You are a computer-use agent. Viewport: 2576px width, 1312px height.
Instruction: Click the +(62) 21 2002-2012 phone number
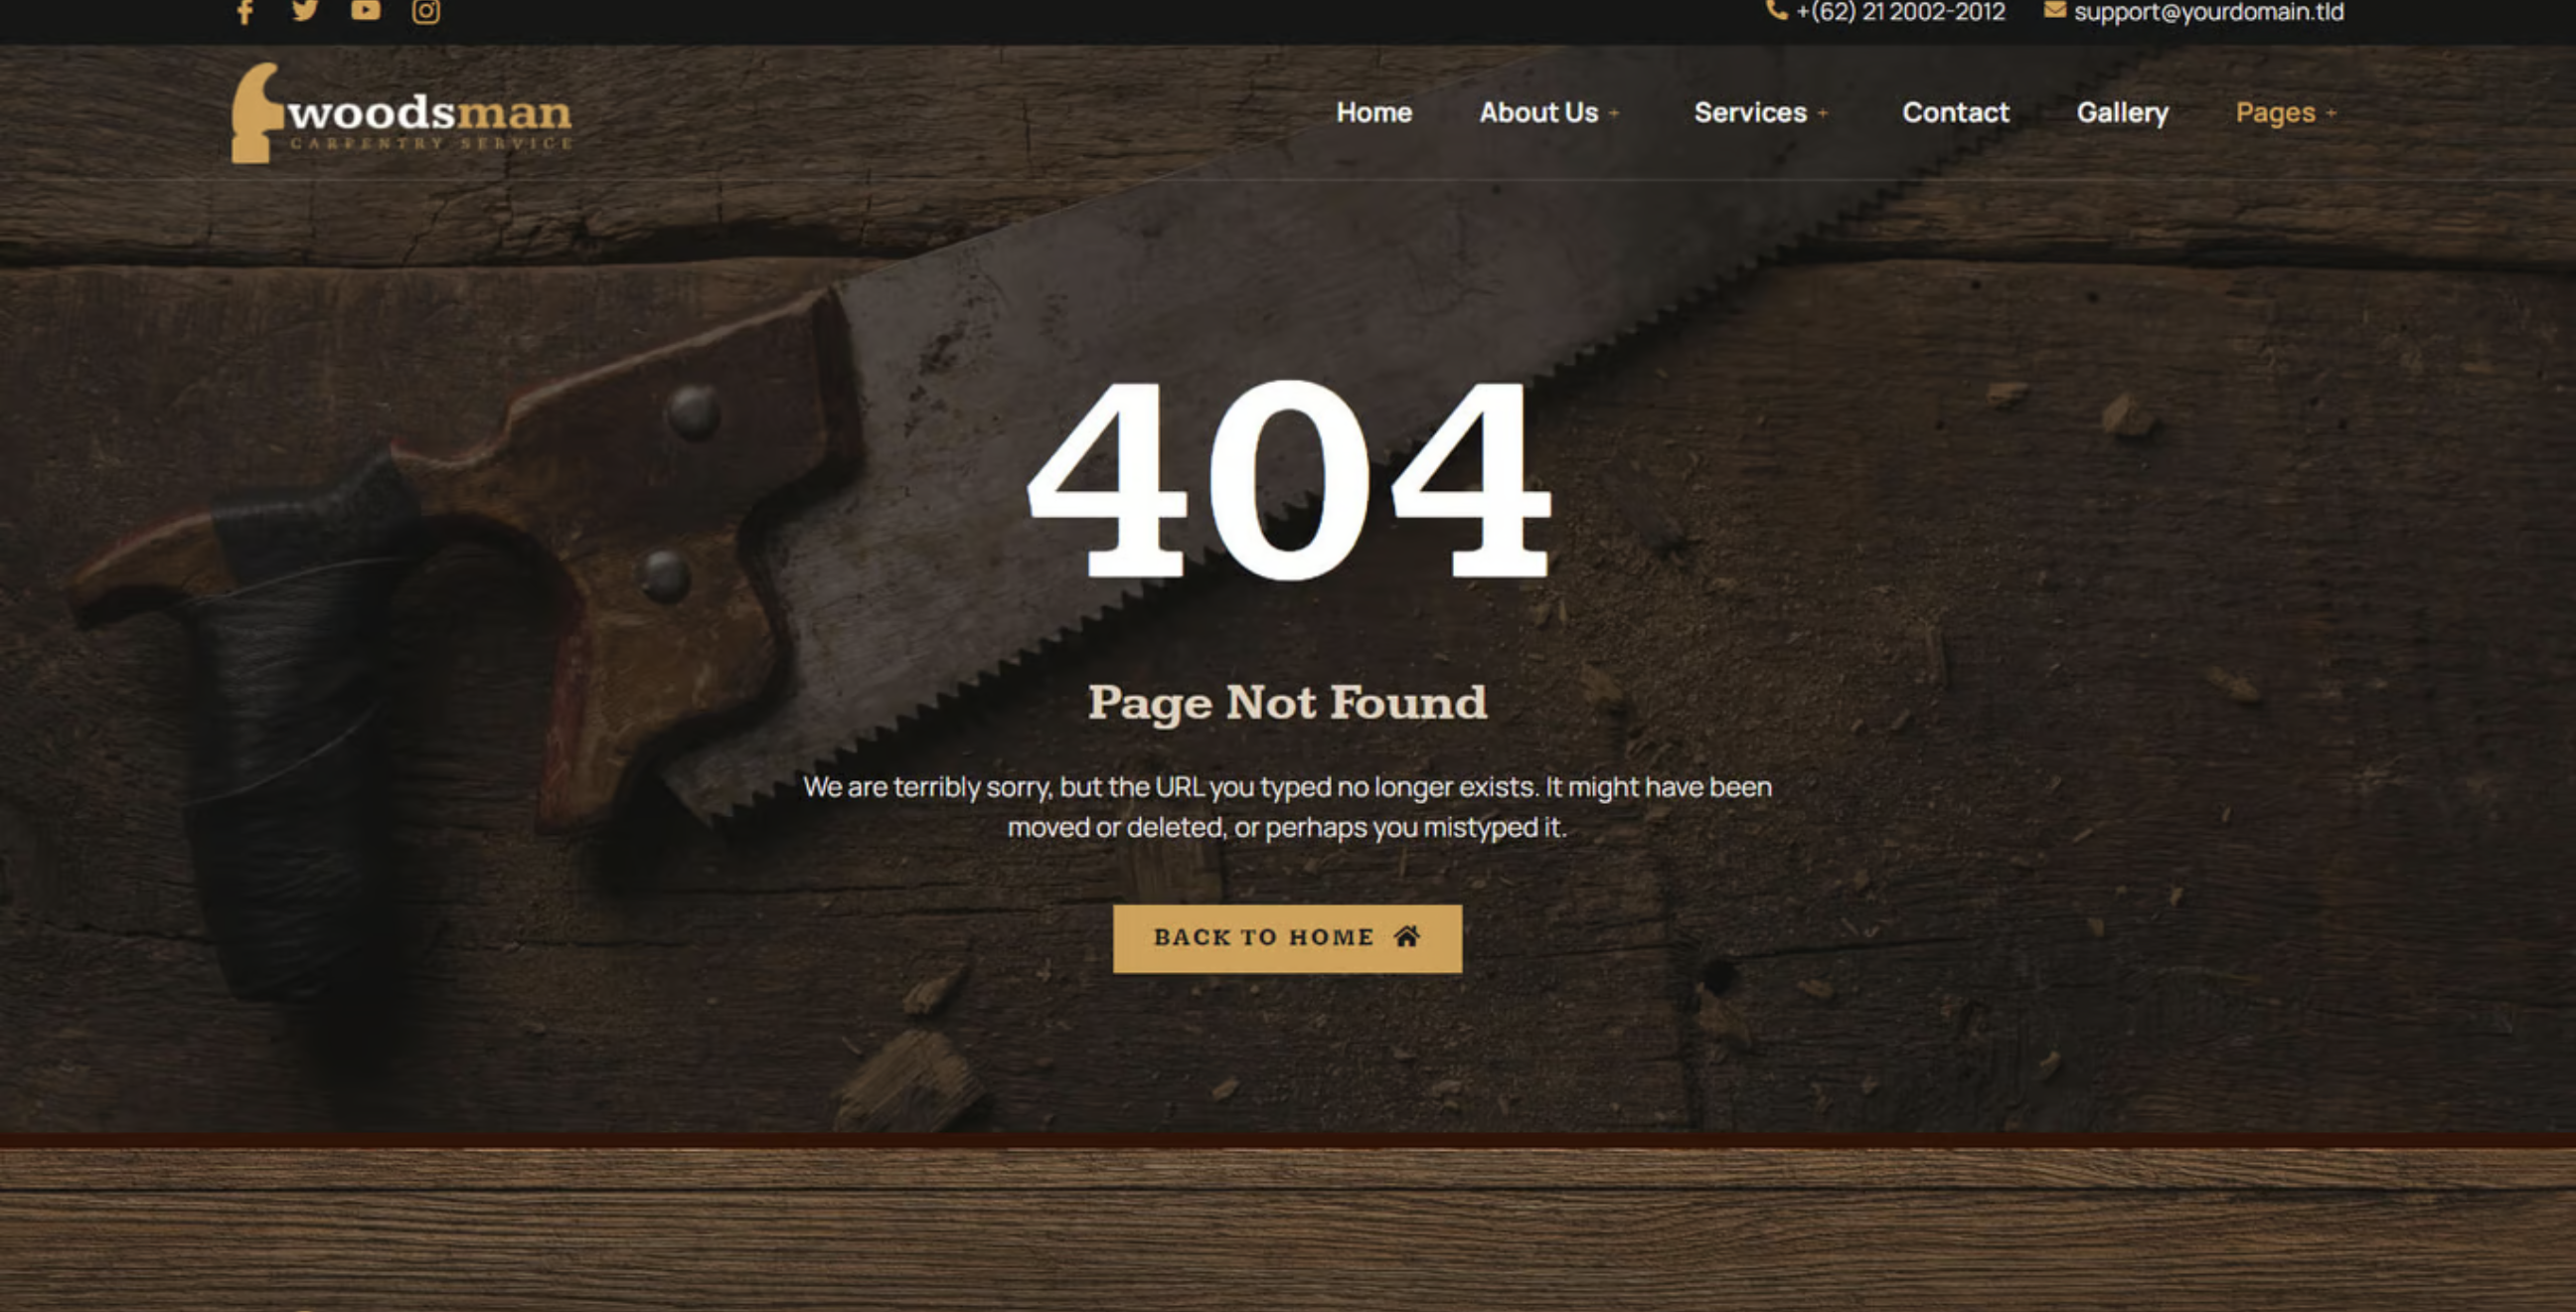click(1900, 11)
